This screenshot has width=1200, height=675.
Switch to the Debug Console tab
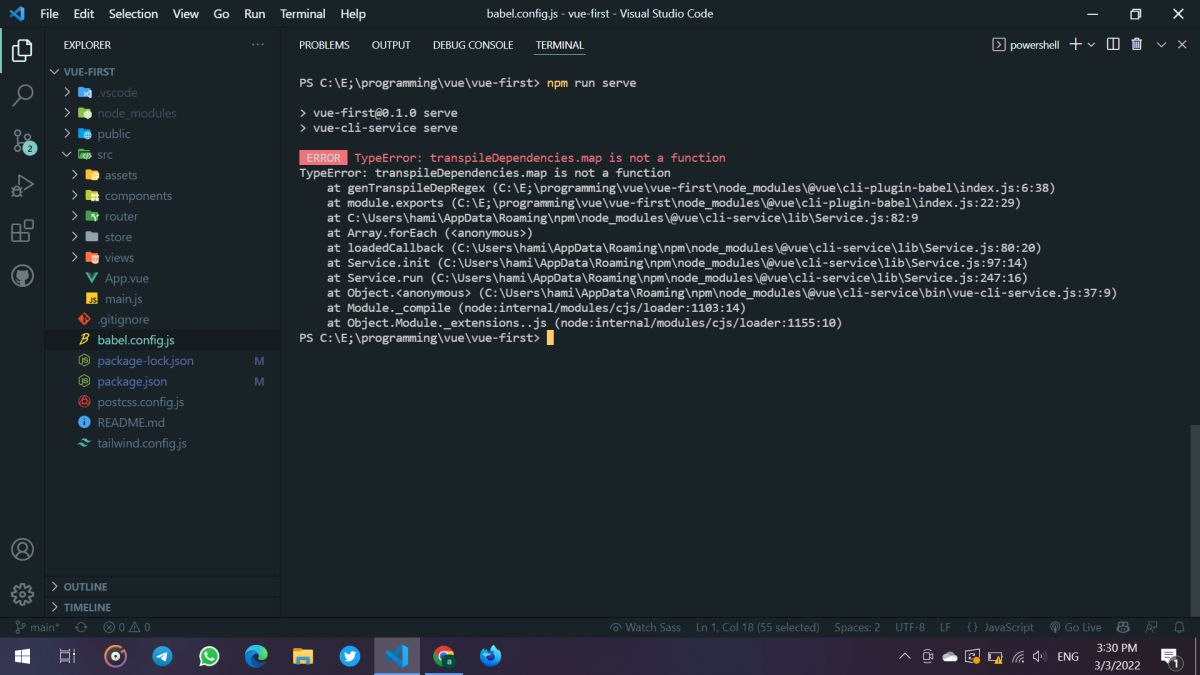click(x=473, y=45)
